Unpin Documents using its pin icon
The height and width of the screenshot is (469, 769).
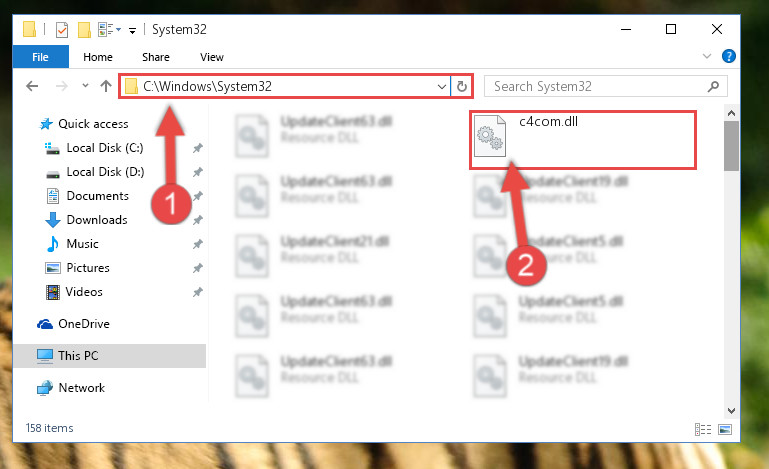click(198, 196)
